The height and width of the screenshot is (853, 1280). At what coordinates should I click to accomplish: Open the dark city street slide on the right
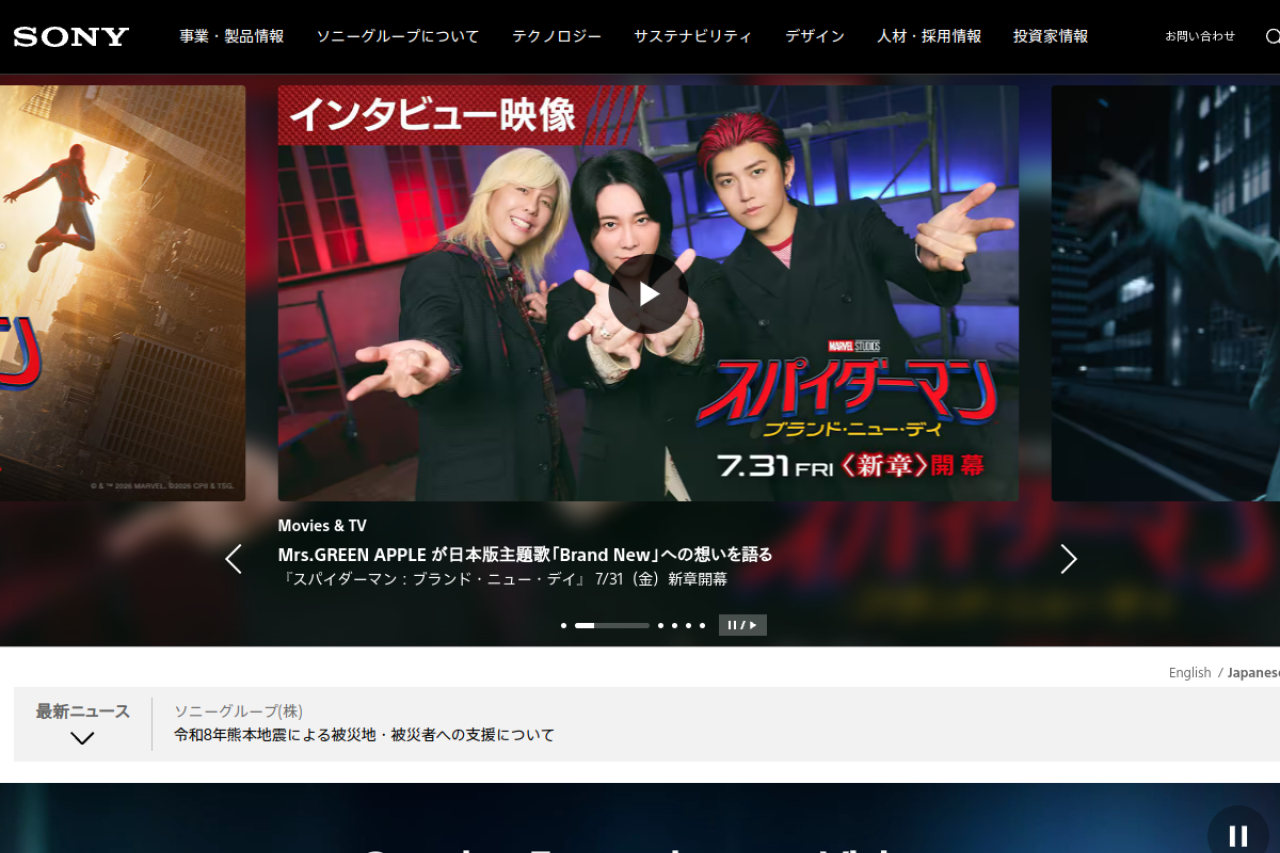pos(1165,293)
